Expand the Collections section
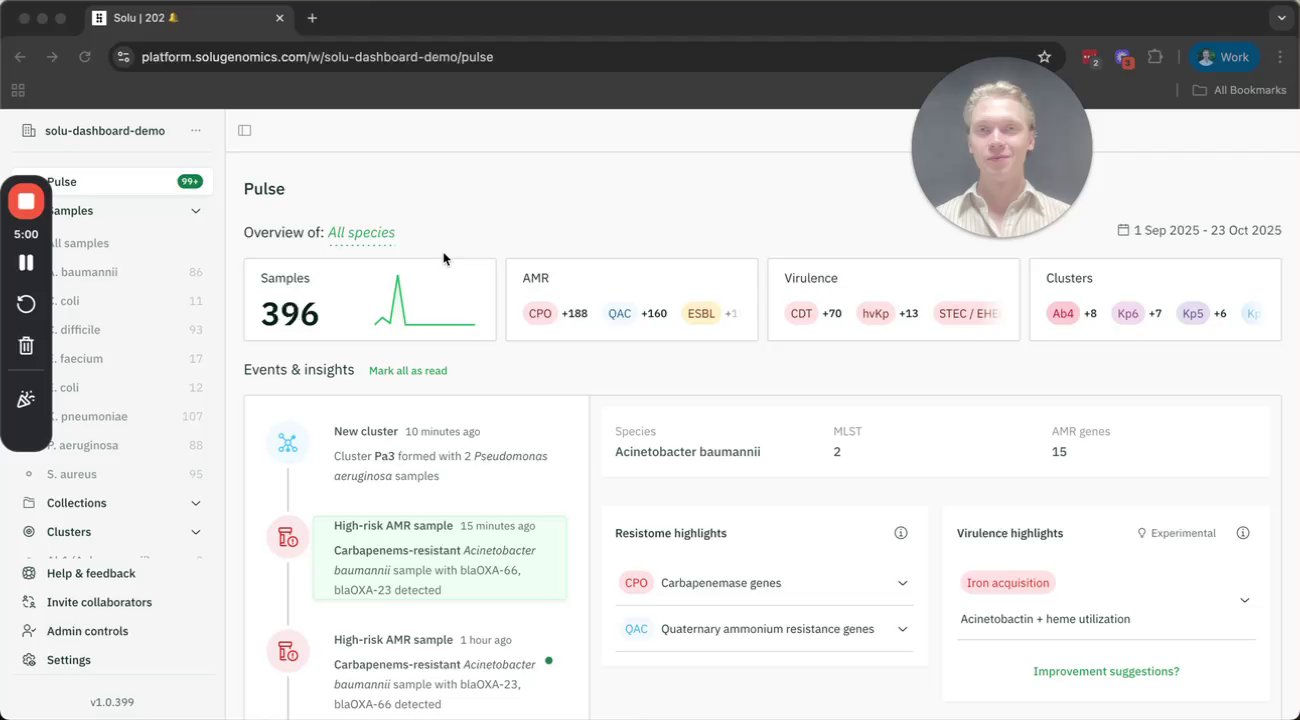This screenshot has height=720, width=1300. point(196,503)
